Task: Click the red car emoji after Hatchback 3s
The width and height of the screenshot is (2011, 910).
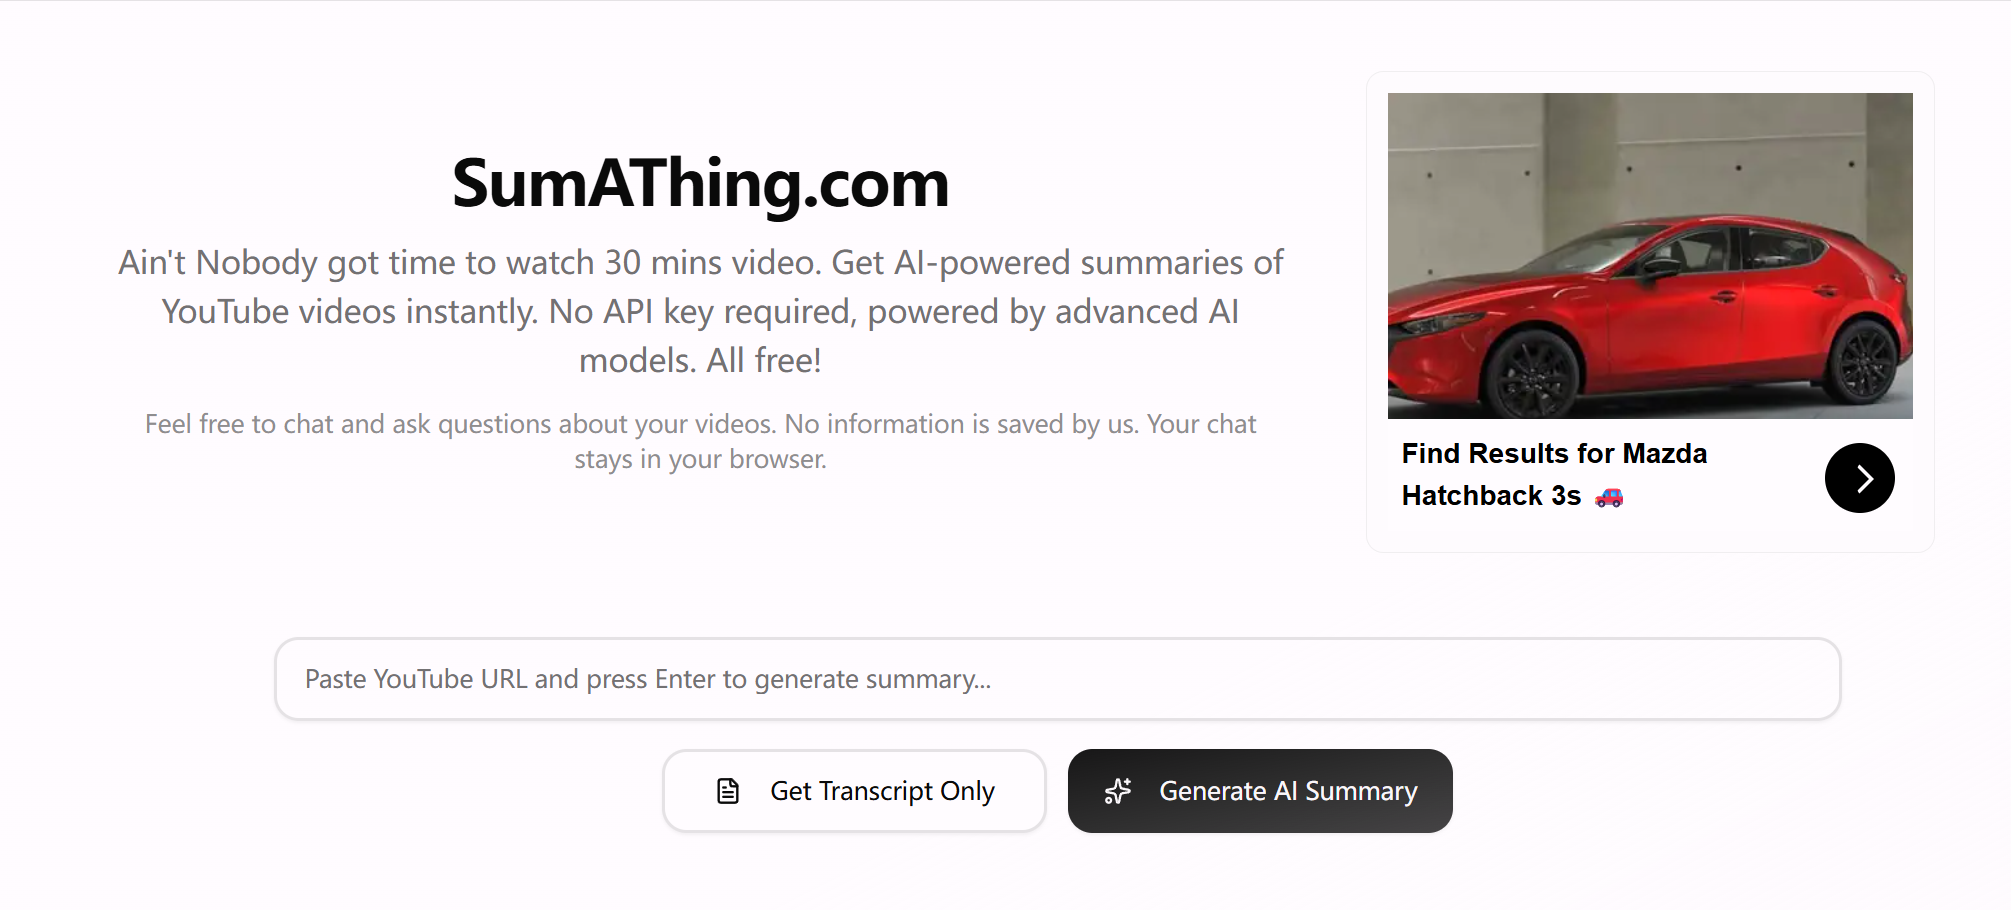Action: (1609, 496)
